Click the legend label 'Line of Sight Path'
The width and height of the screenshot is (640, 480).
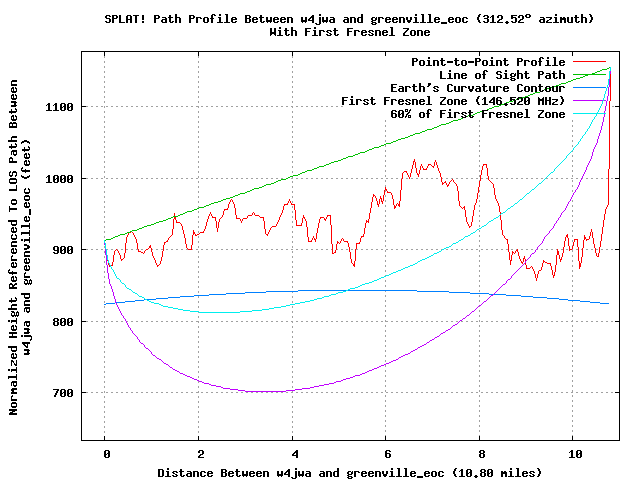[502, 75]
